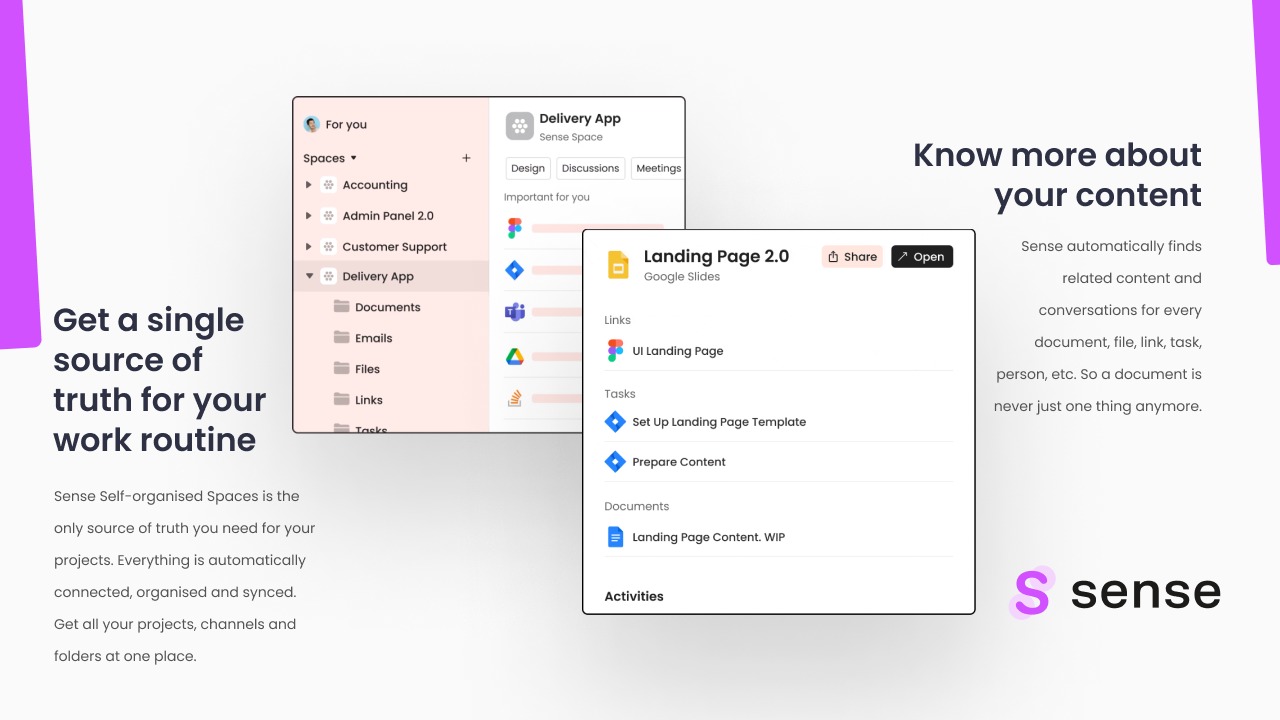The height and width of the screenshot is (720, 1280).
Task: Select the For you label
Action: coord(346,125)
